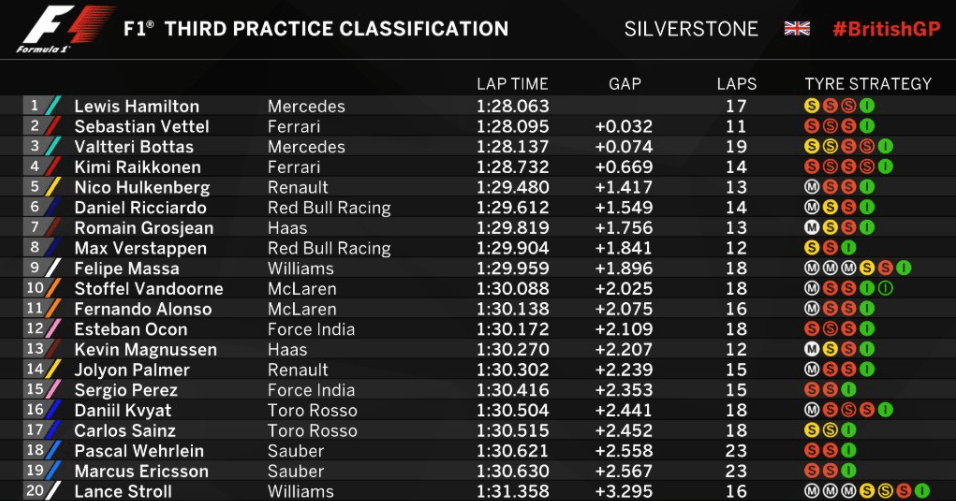
Task: Click Pascal Wehrlein's lap time 1:30.621
Action: 512,451
